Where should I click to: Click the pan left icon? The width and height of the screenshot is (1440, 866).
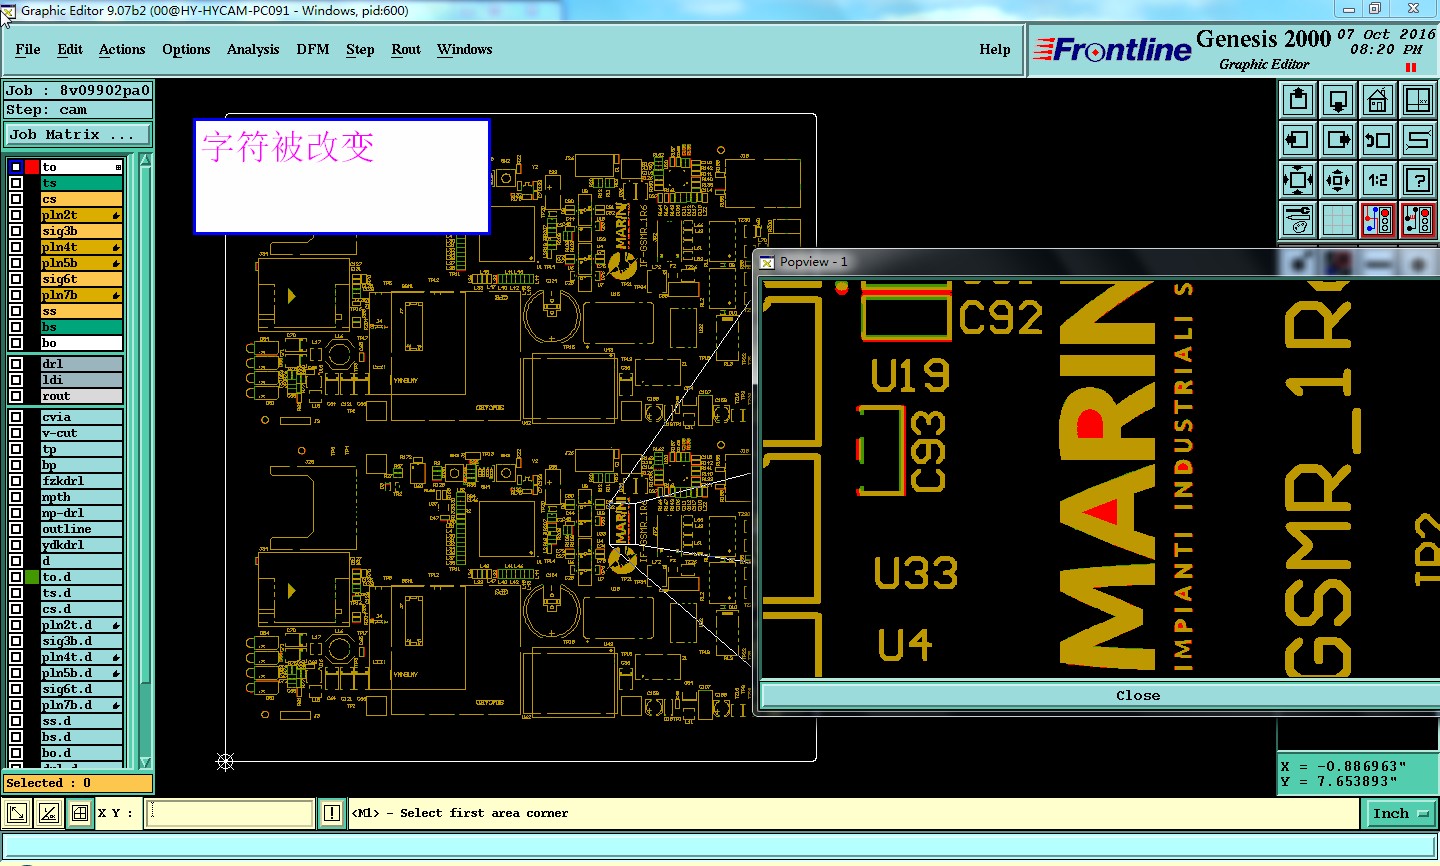pyautogui.click(x=1298, y=140)
